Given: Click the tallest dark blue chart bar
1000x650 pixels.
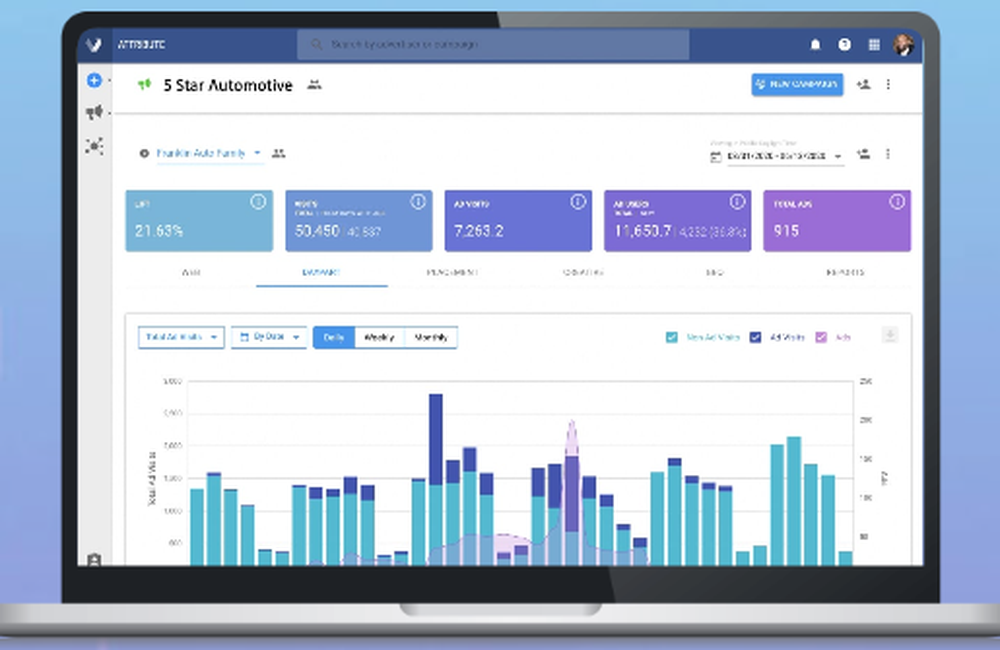Looking at the screenshot, I should click(x=436, y=439).
